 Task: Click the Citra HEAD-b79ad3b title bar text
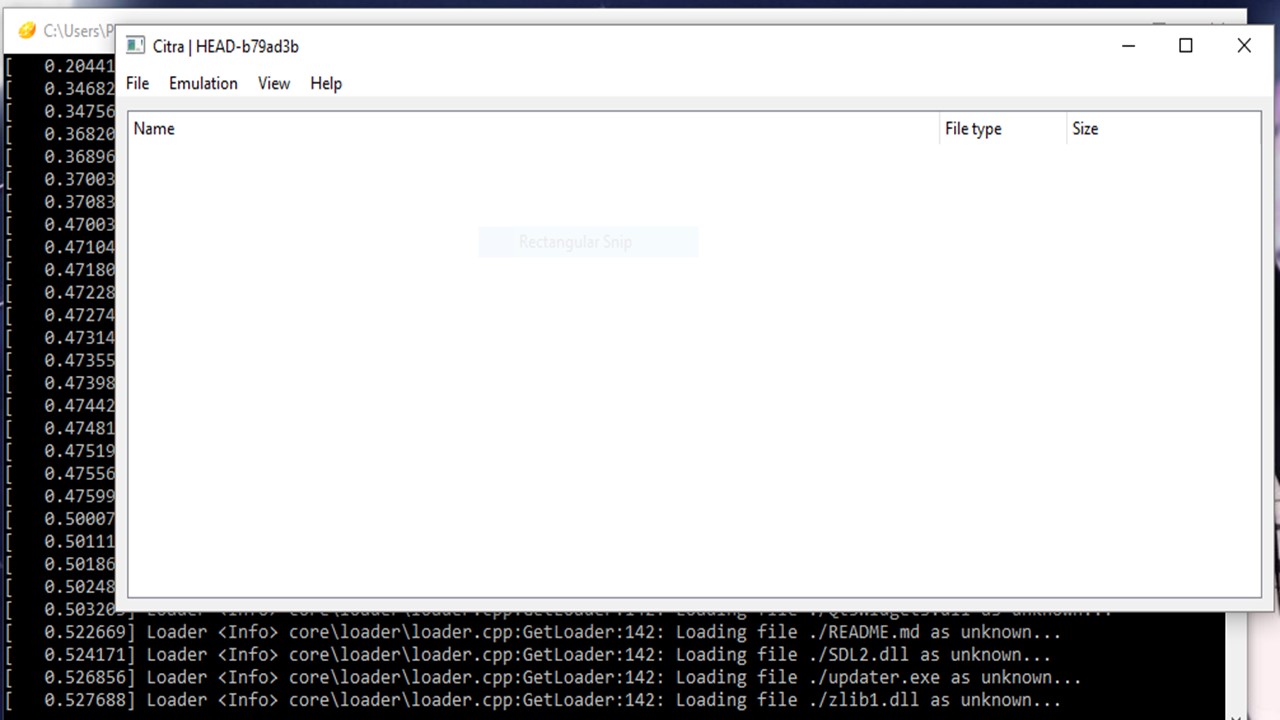226,46
